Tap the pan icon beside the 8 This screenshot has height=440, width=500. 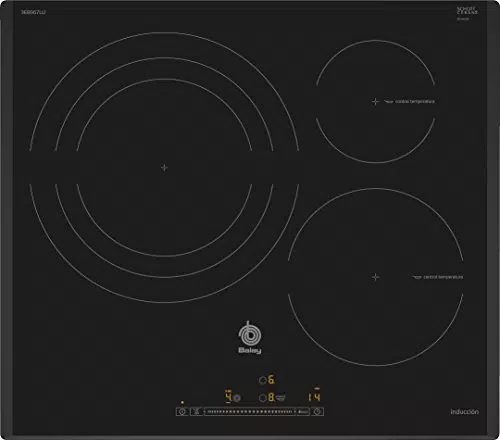point(281,397)
